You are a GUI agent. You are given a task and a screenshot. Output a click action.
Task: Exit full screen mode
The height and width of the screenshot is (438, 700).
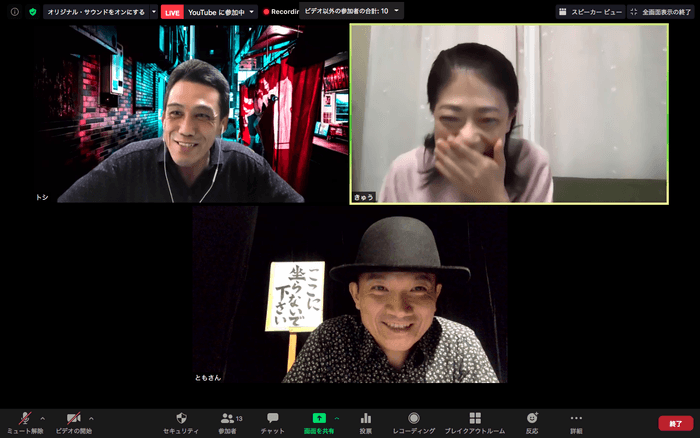661,12
